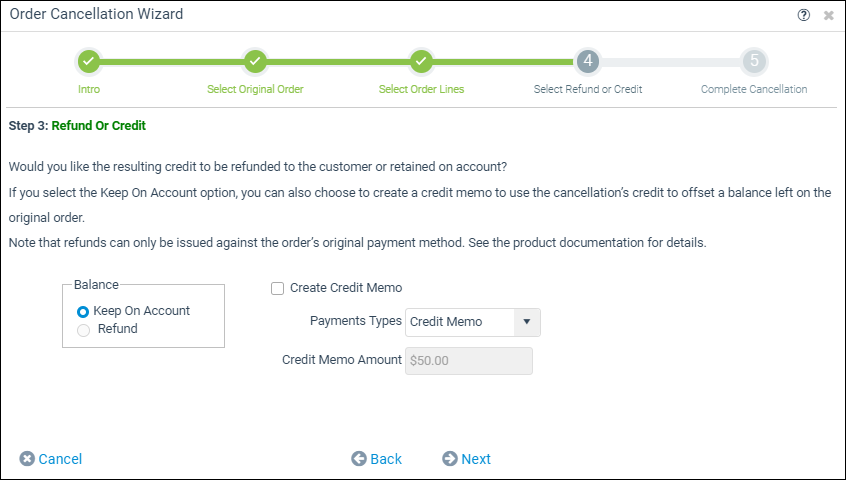This screenshot has width=846, height=480.
Task: Click the Back arrow circle icon
Action: (359, 458)
